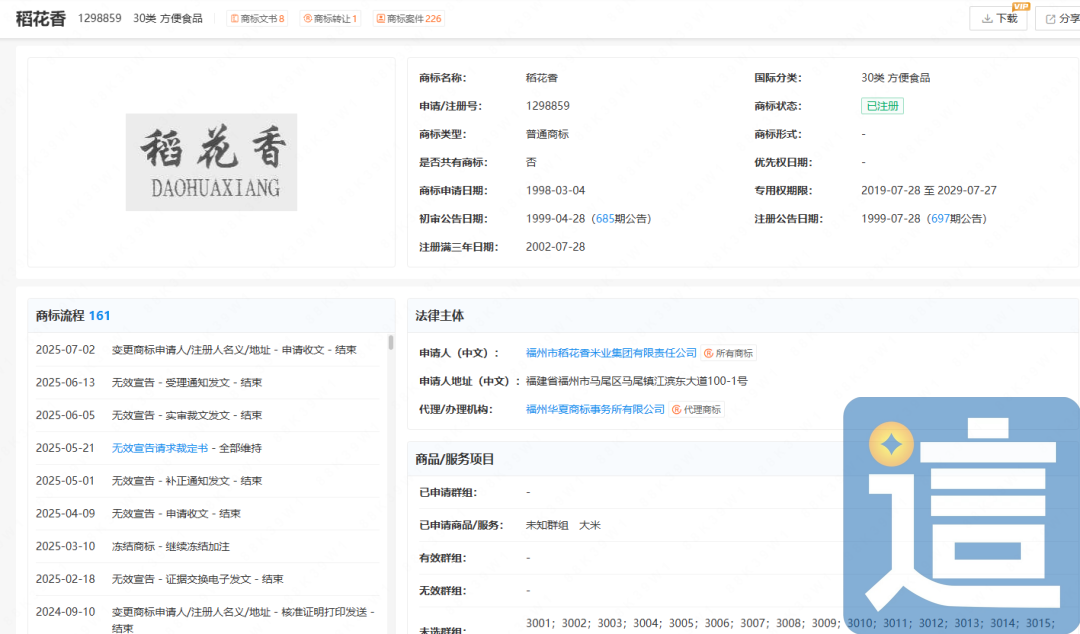
Task: Click the exclusive period 2019-07-28 至 2029-07-27
Action: pos(928,190)
